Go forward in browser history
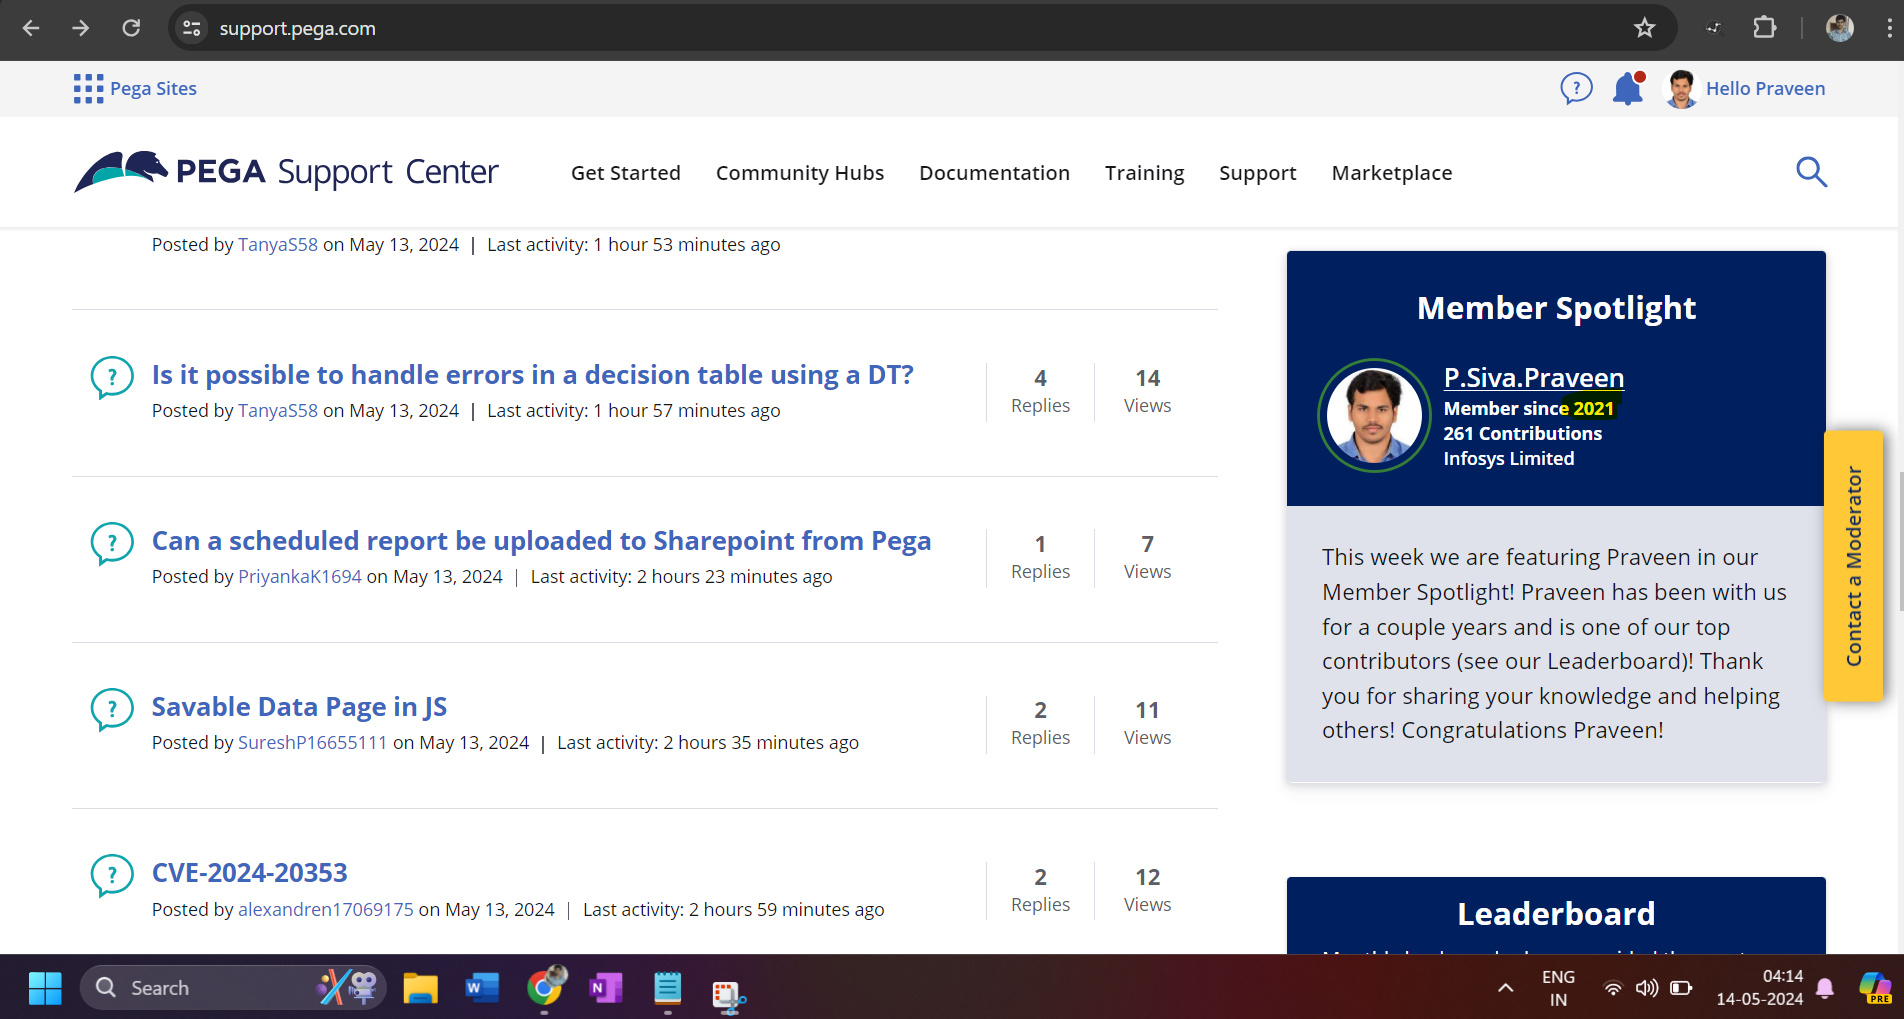The width and height of the screenshot is (1904, 1019). tap(81, 28)
